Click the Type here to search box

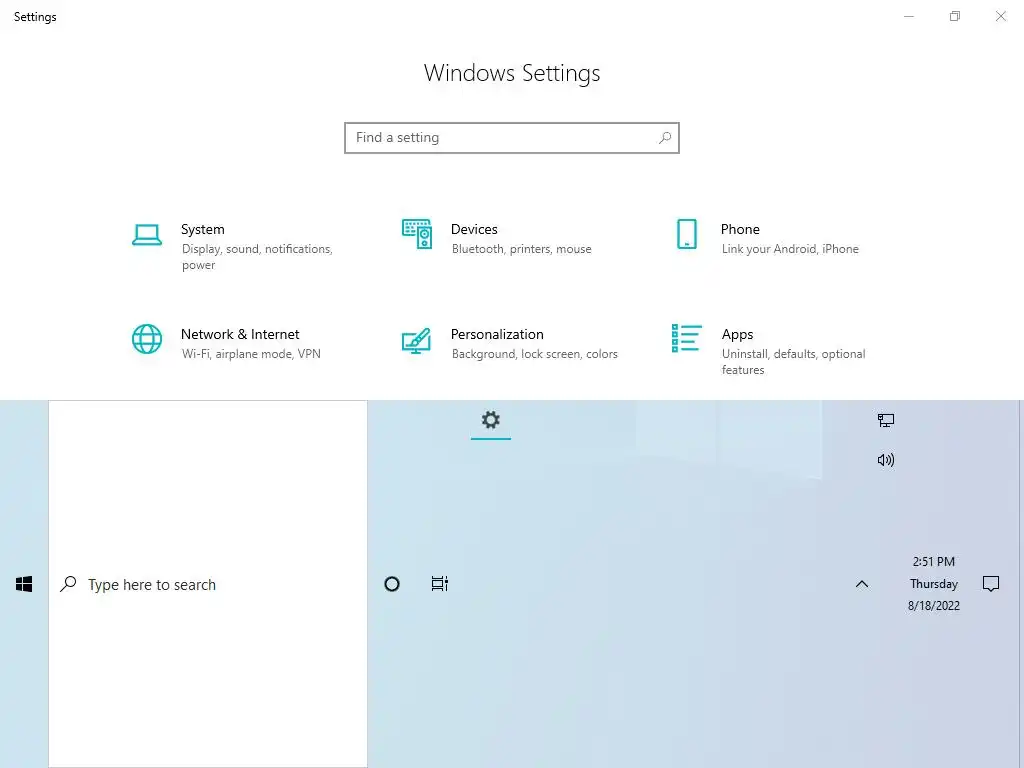pyautogui.click(x=208, y=584)
